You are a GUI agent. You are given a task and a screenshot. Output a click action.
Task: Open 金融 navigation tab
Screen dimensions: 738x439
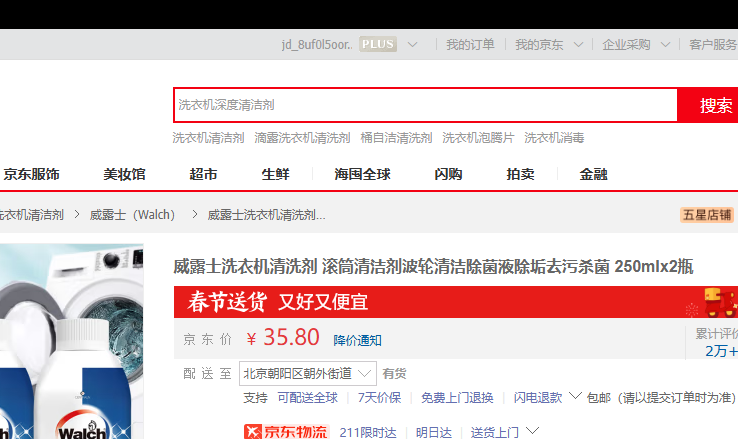pos(593,174)
